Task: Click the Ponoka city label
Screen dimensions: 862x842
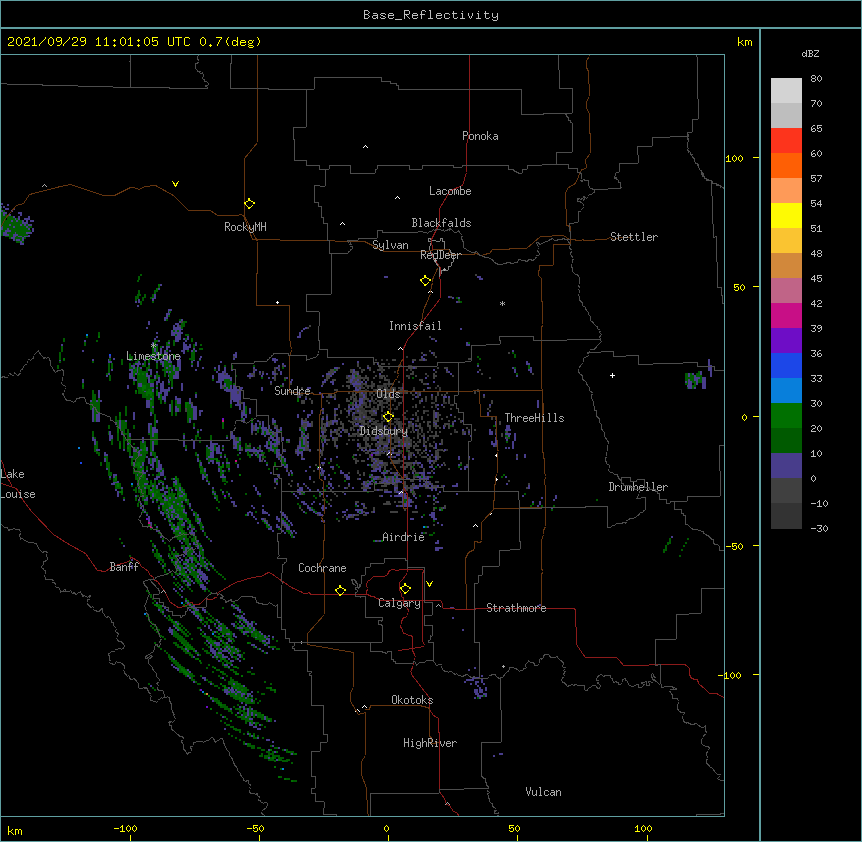Action: click(x=480, y=136)
